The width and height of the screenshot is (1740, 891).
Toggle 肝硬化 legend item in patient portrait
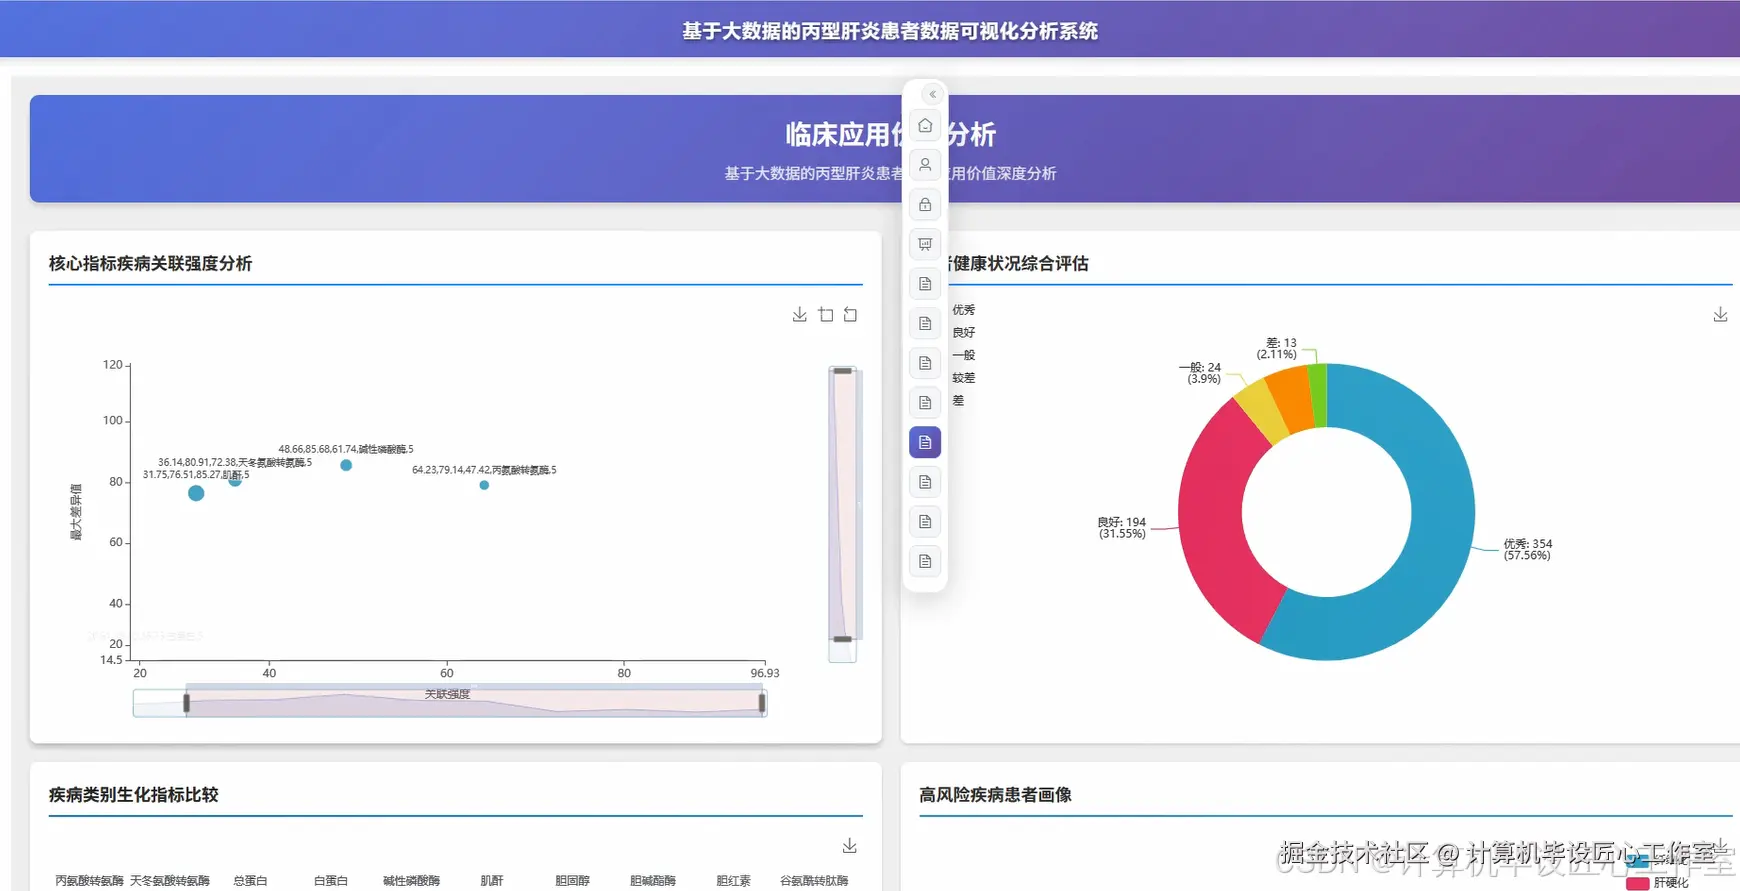(1657, 883)
